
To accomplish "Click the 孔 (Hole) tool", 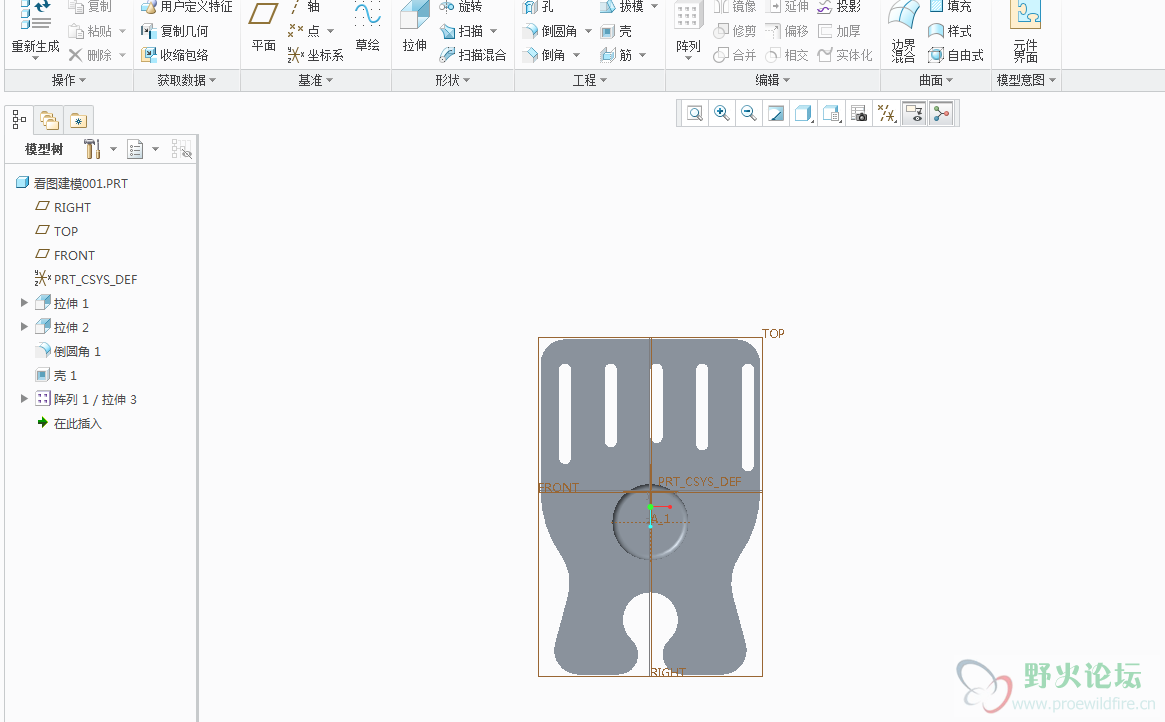I will pos(539,7).
